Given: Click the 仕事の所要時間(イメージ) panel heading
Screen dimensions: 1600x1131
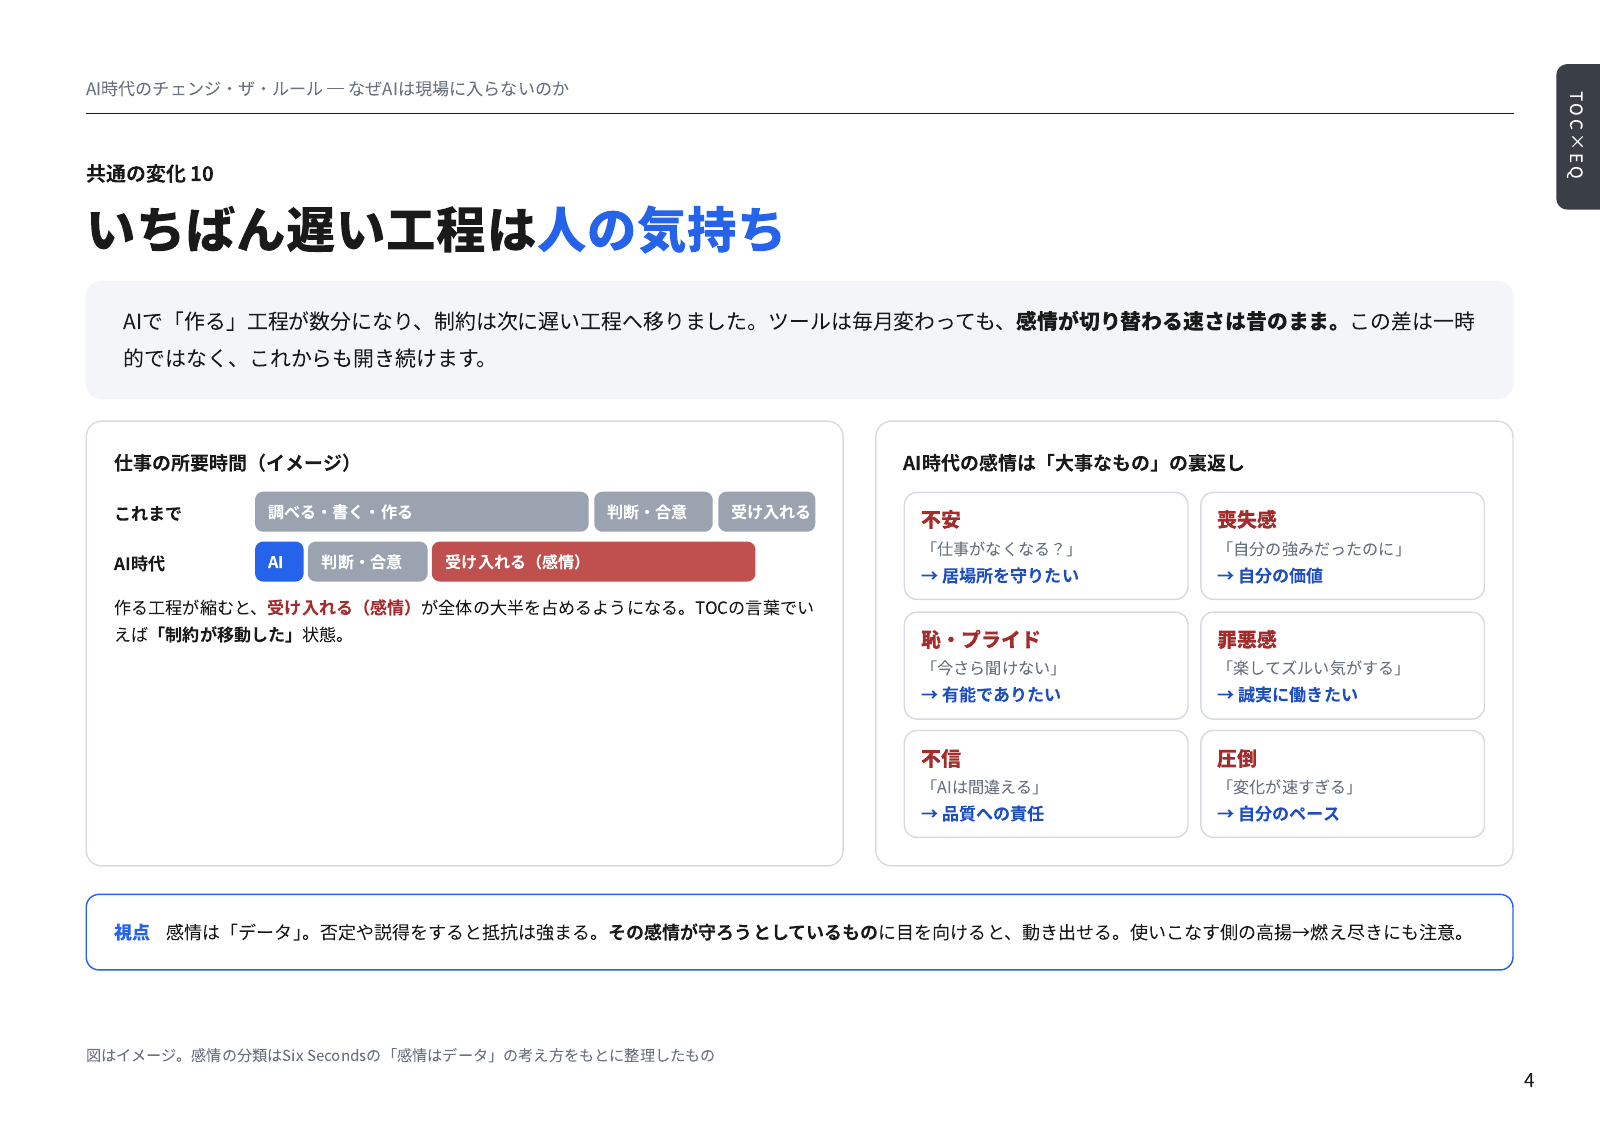Looking at the screenshot, I should pyautogui.click(x=232, y=463).
